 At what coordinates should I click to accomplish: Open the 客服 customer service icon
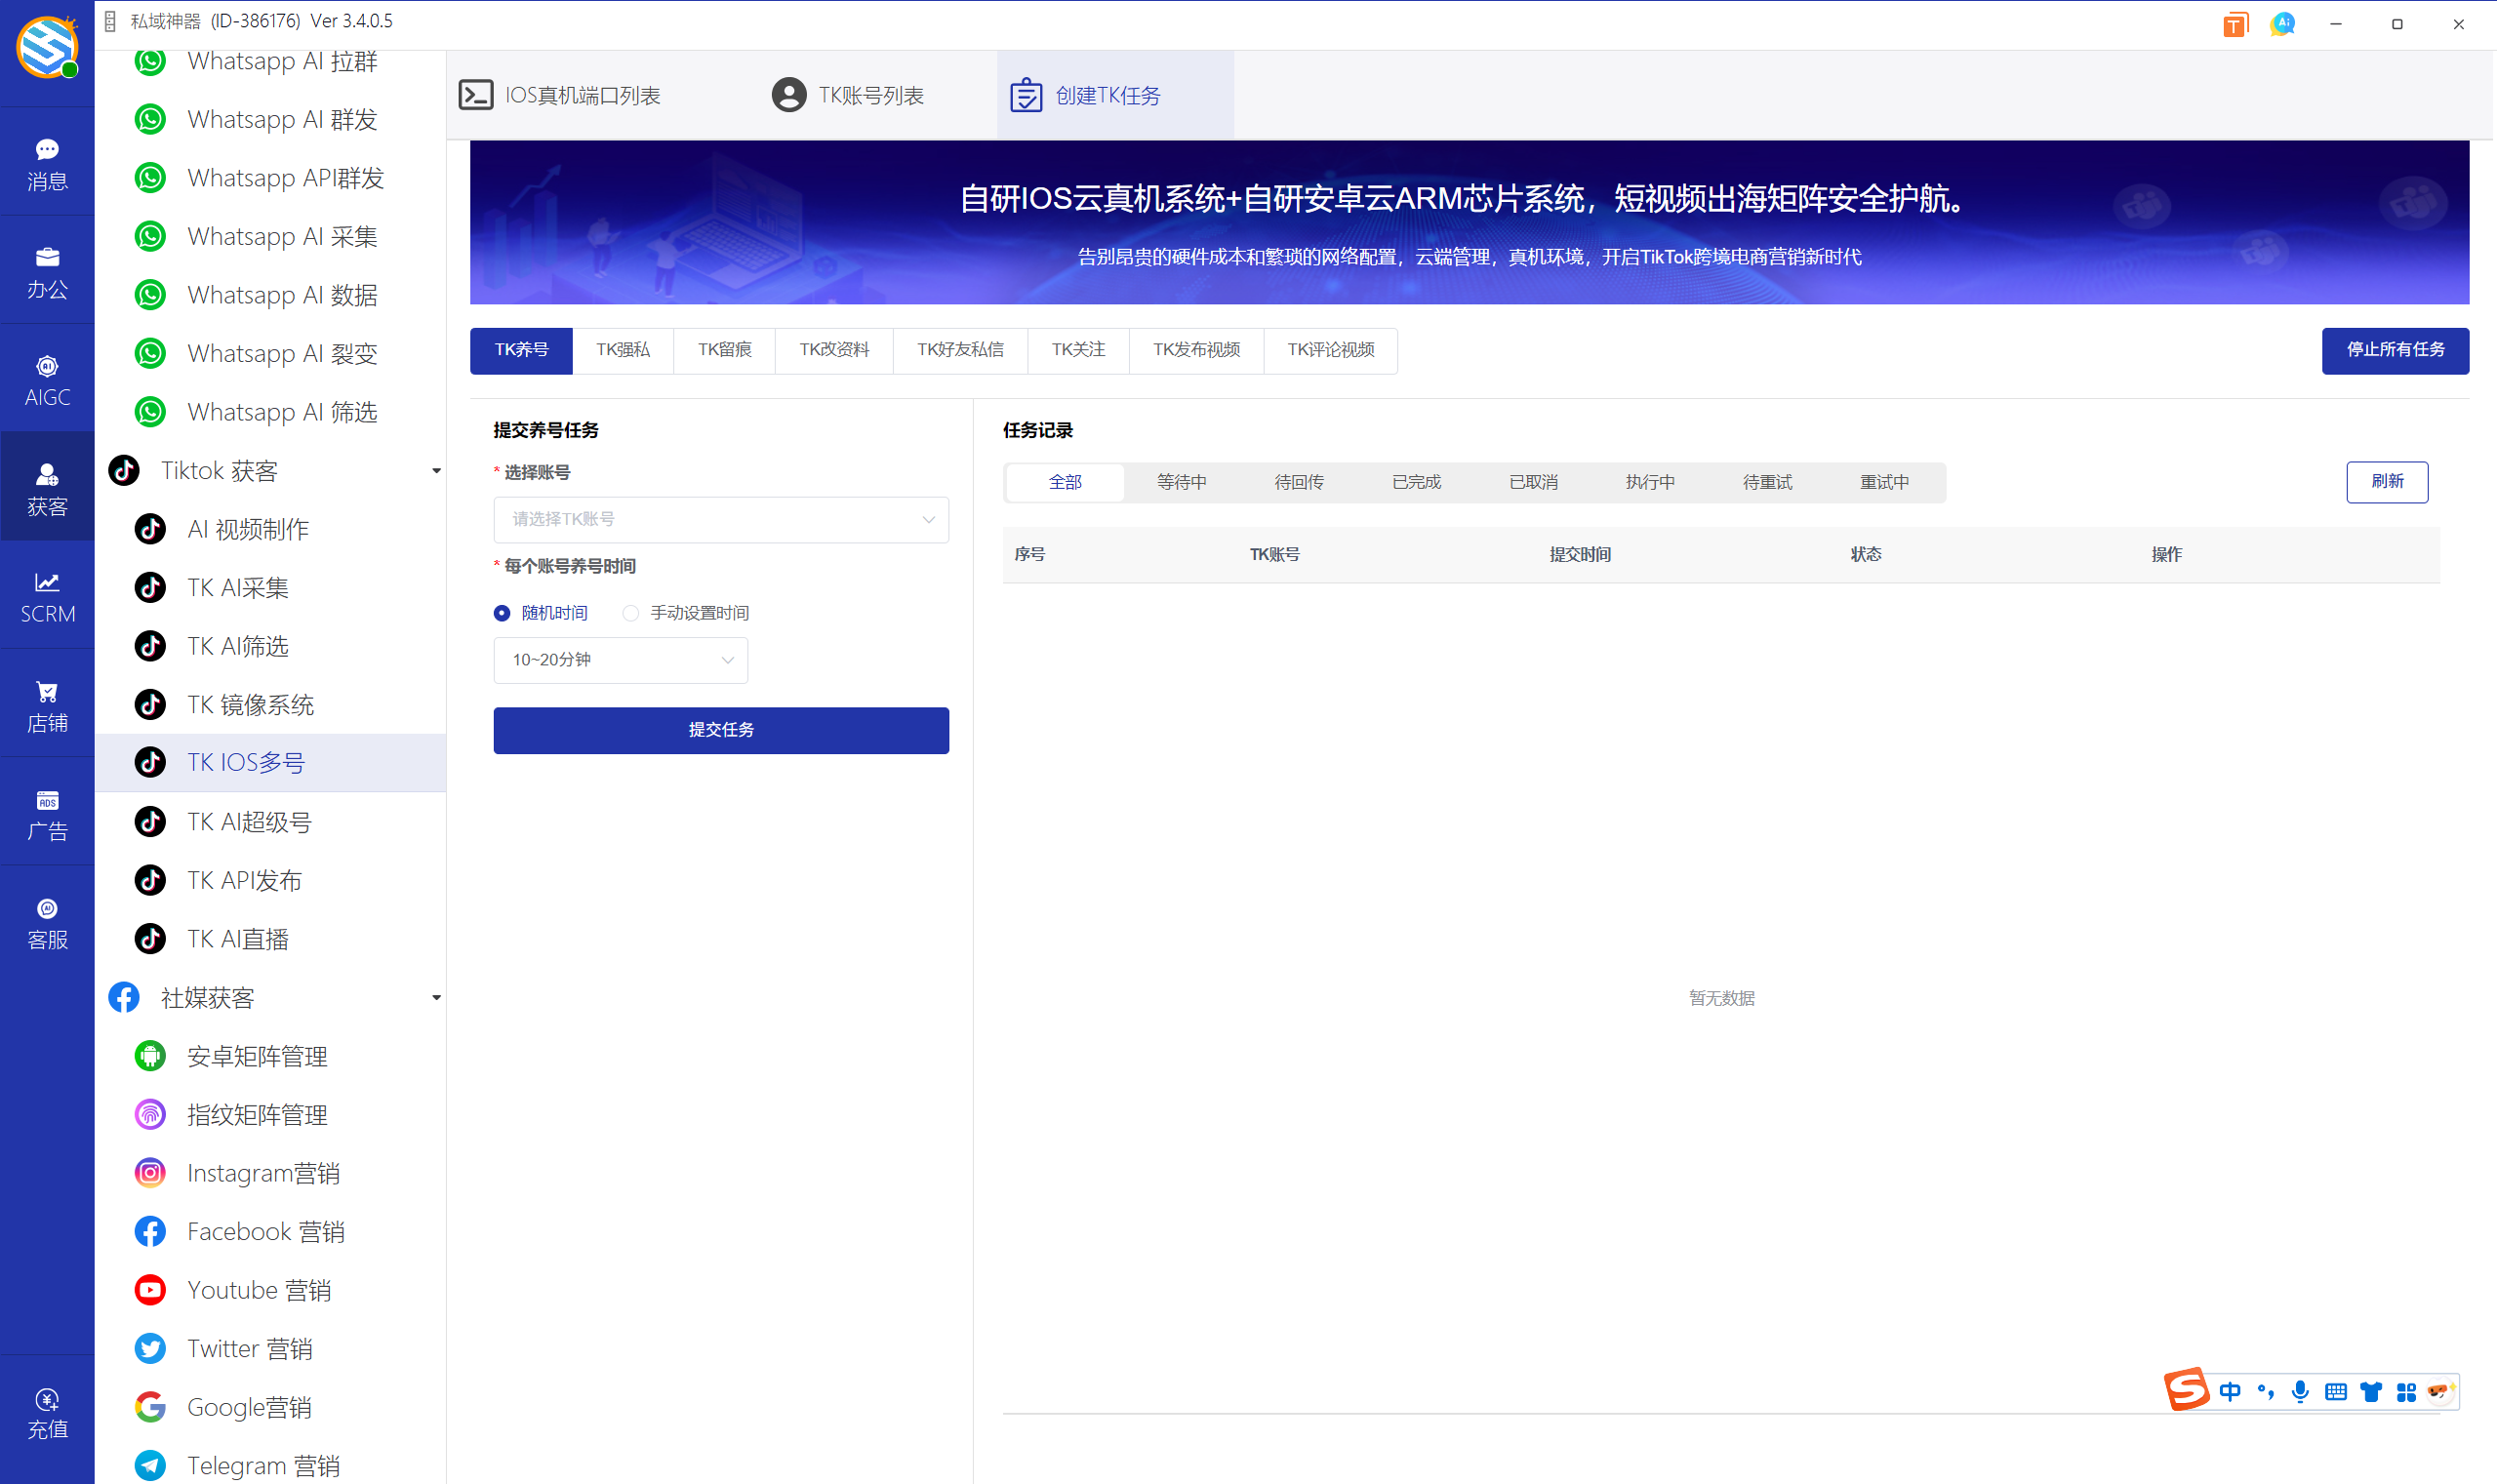click(x=47, y=920)
